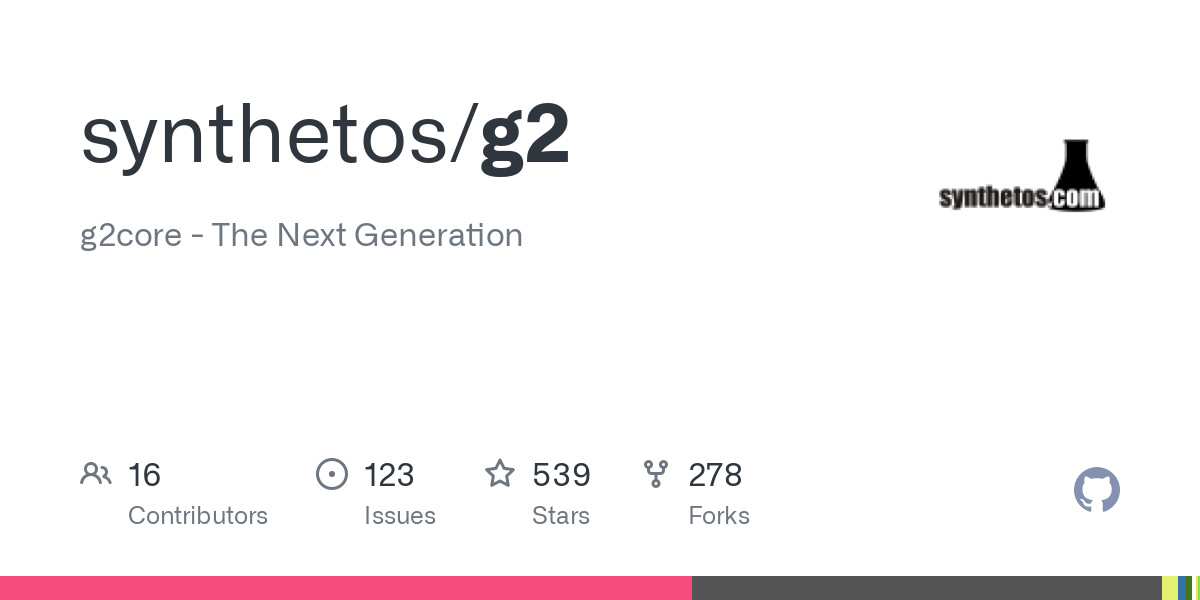Select the "Stars" label
1200x600 pixels.
pos(561,516)
